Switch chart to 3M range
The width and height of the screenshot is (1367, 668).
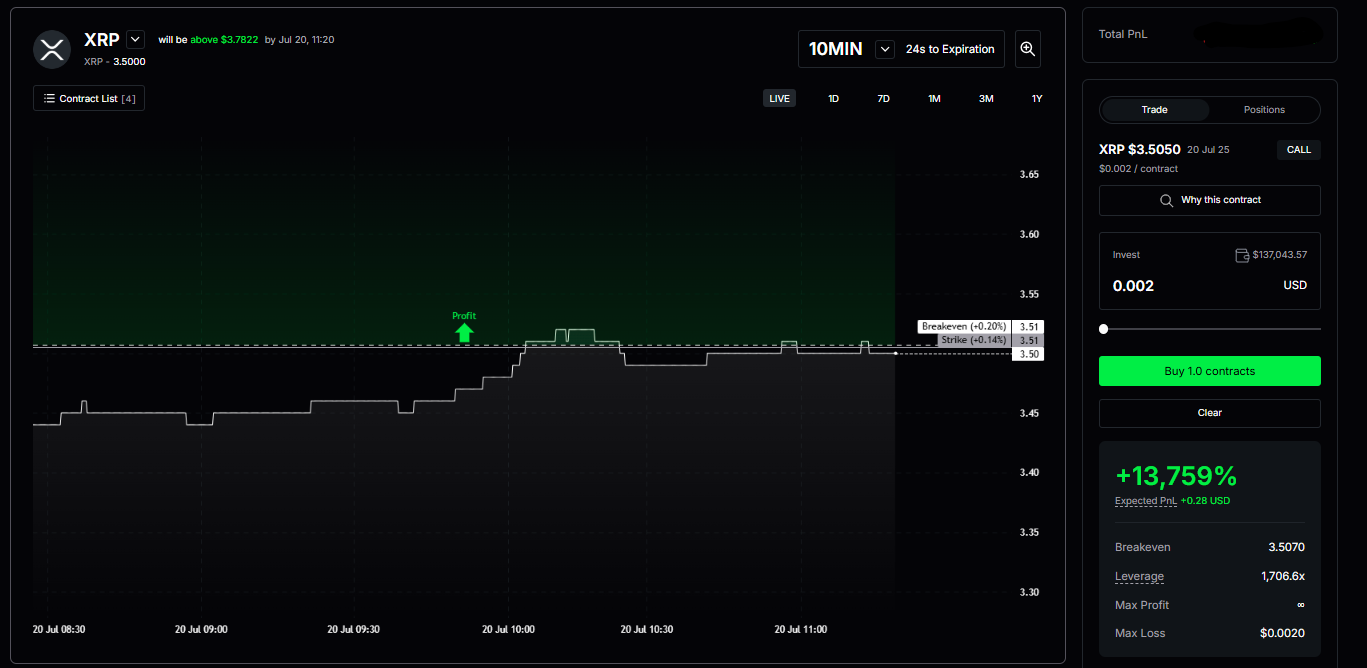pos(986,98)
